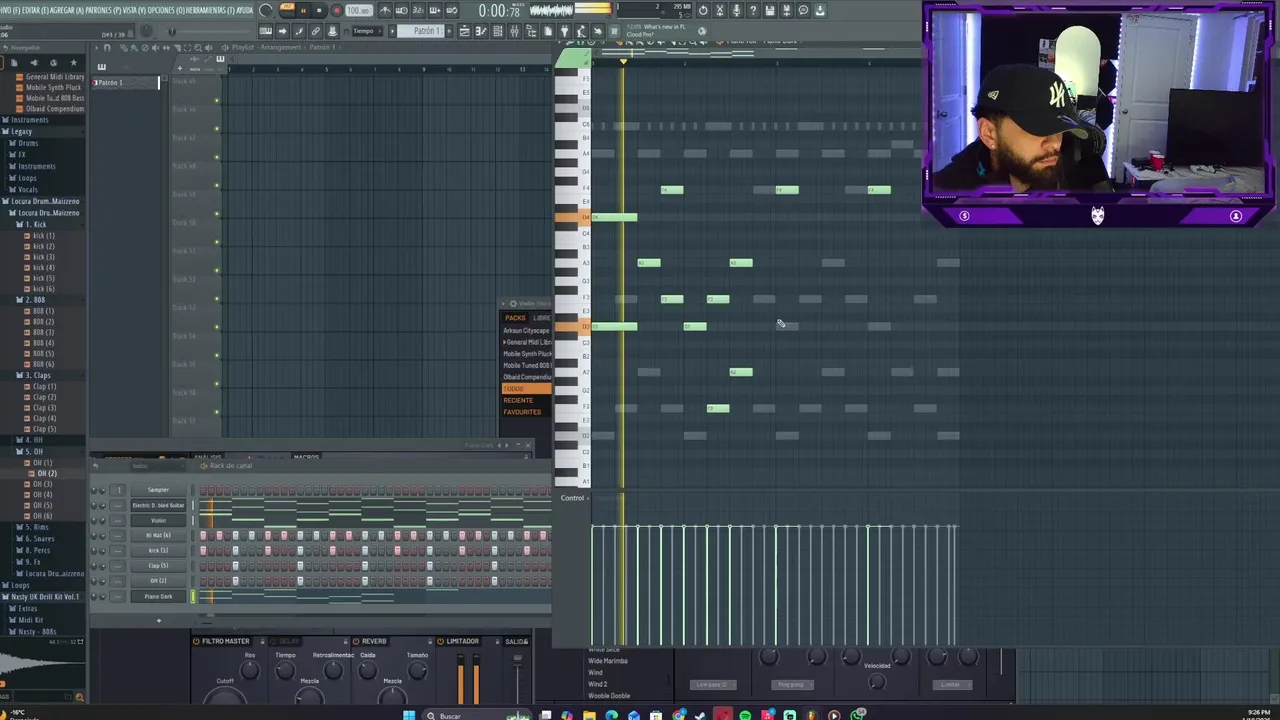Screen dimensions: 1280x720
Task: Click the shopping cart icon
Action: 614,31
